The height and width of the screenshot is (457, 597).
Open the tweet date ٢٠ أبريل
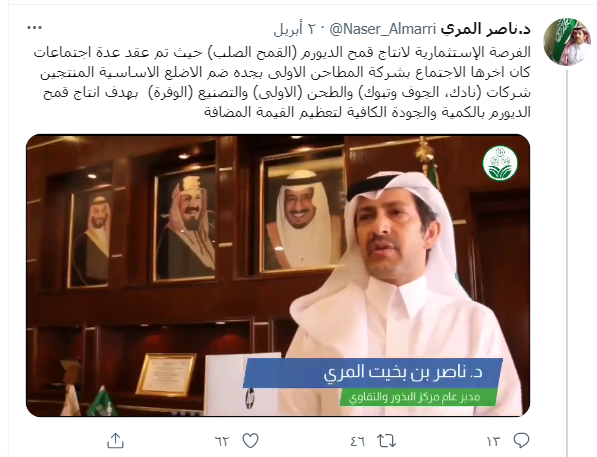(x=295, y=29)
